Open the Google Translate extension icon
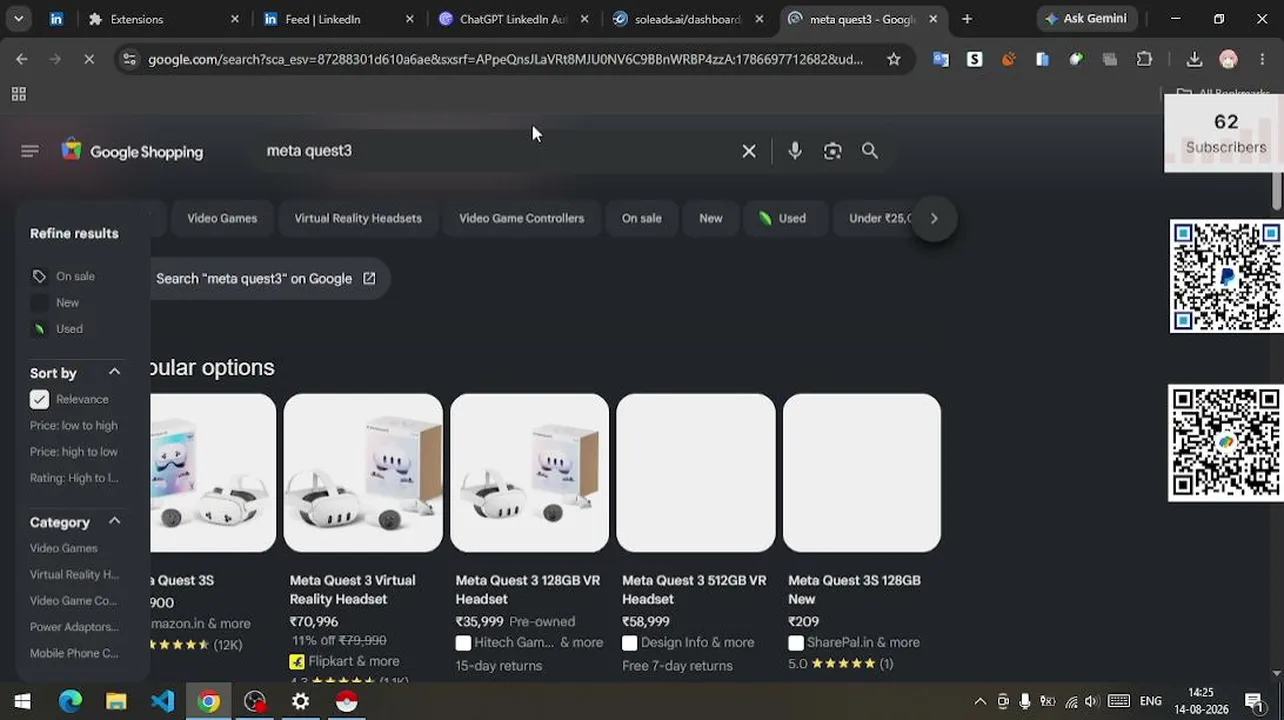1284x720 pixels. point(941,59)
